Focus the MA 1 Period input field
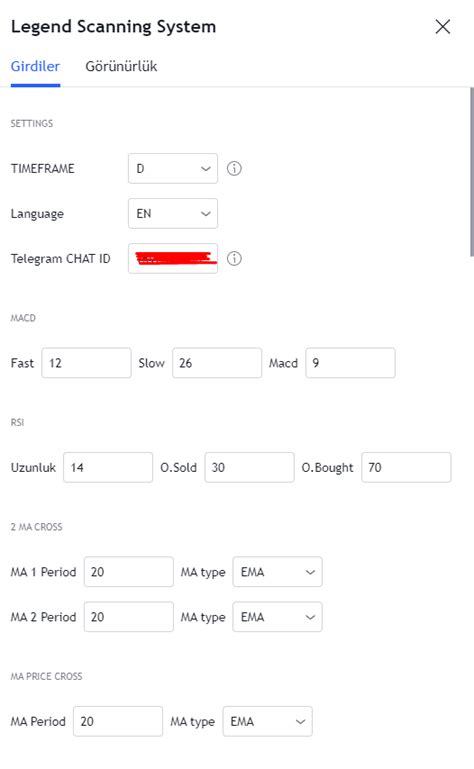The image size is (474, 769). 129,572
